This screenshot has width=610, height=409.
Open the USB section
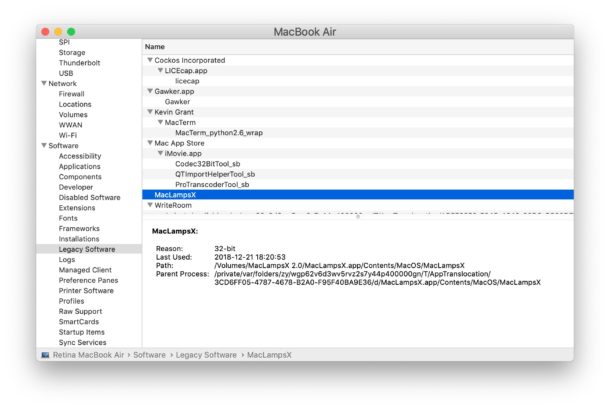click(66, 73)
